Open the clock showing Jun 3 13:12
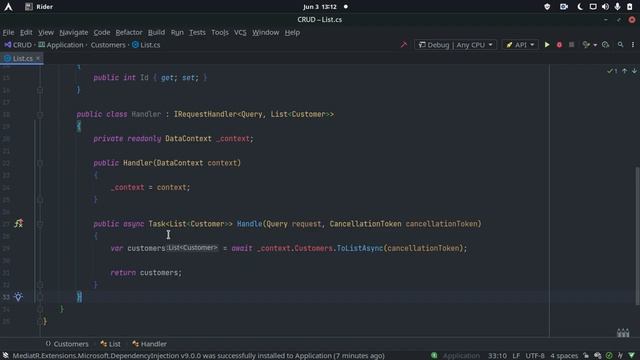The width and height of the screenshot is (640, 360). pyautogui.click(x=320, y=7)
